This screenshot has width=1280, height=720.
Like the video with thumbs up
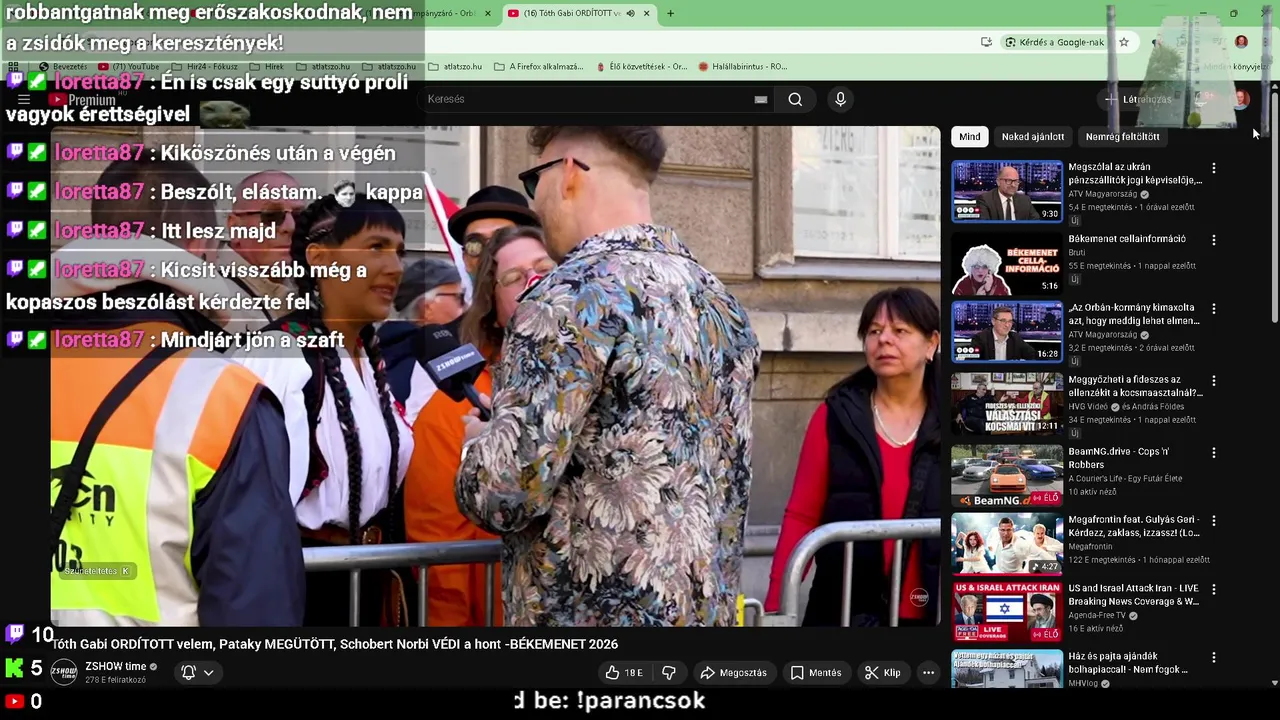click(625, 673)
